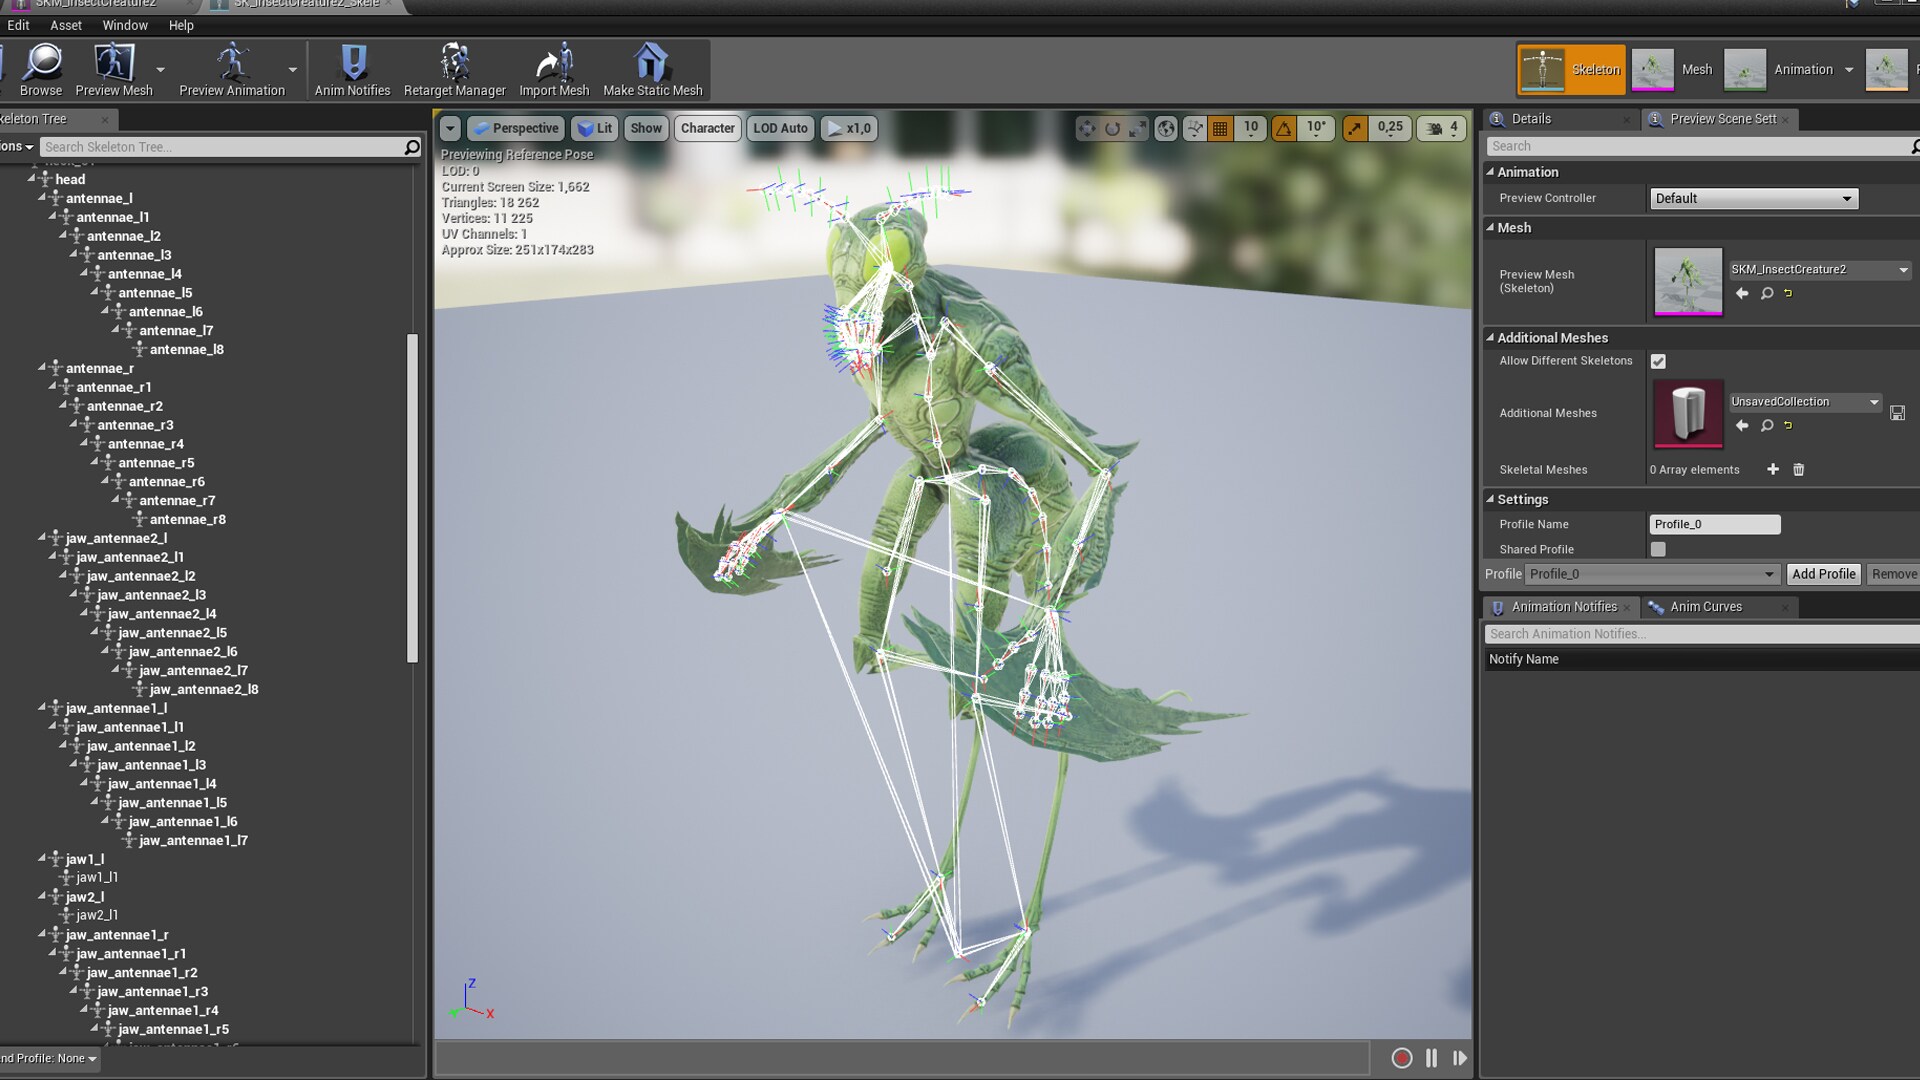Viewport: 1920px width, 1080px height.
Task: Toggle world coordinate system globe icon
Action: (1166, 128)
